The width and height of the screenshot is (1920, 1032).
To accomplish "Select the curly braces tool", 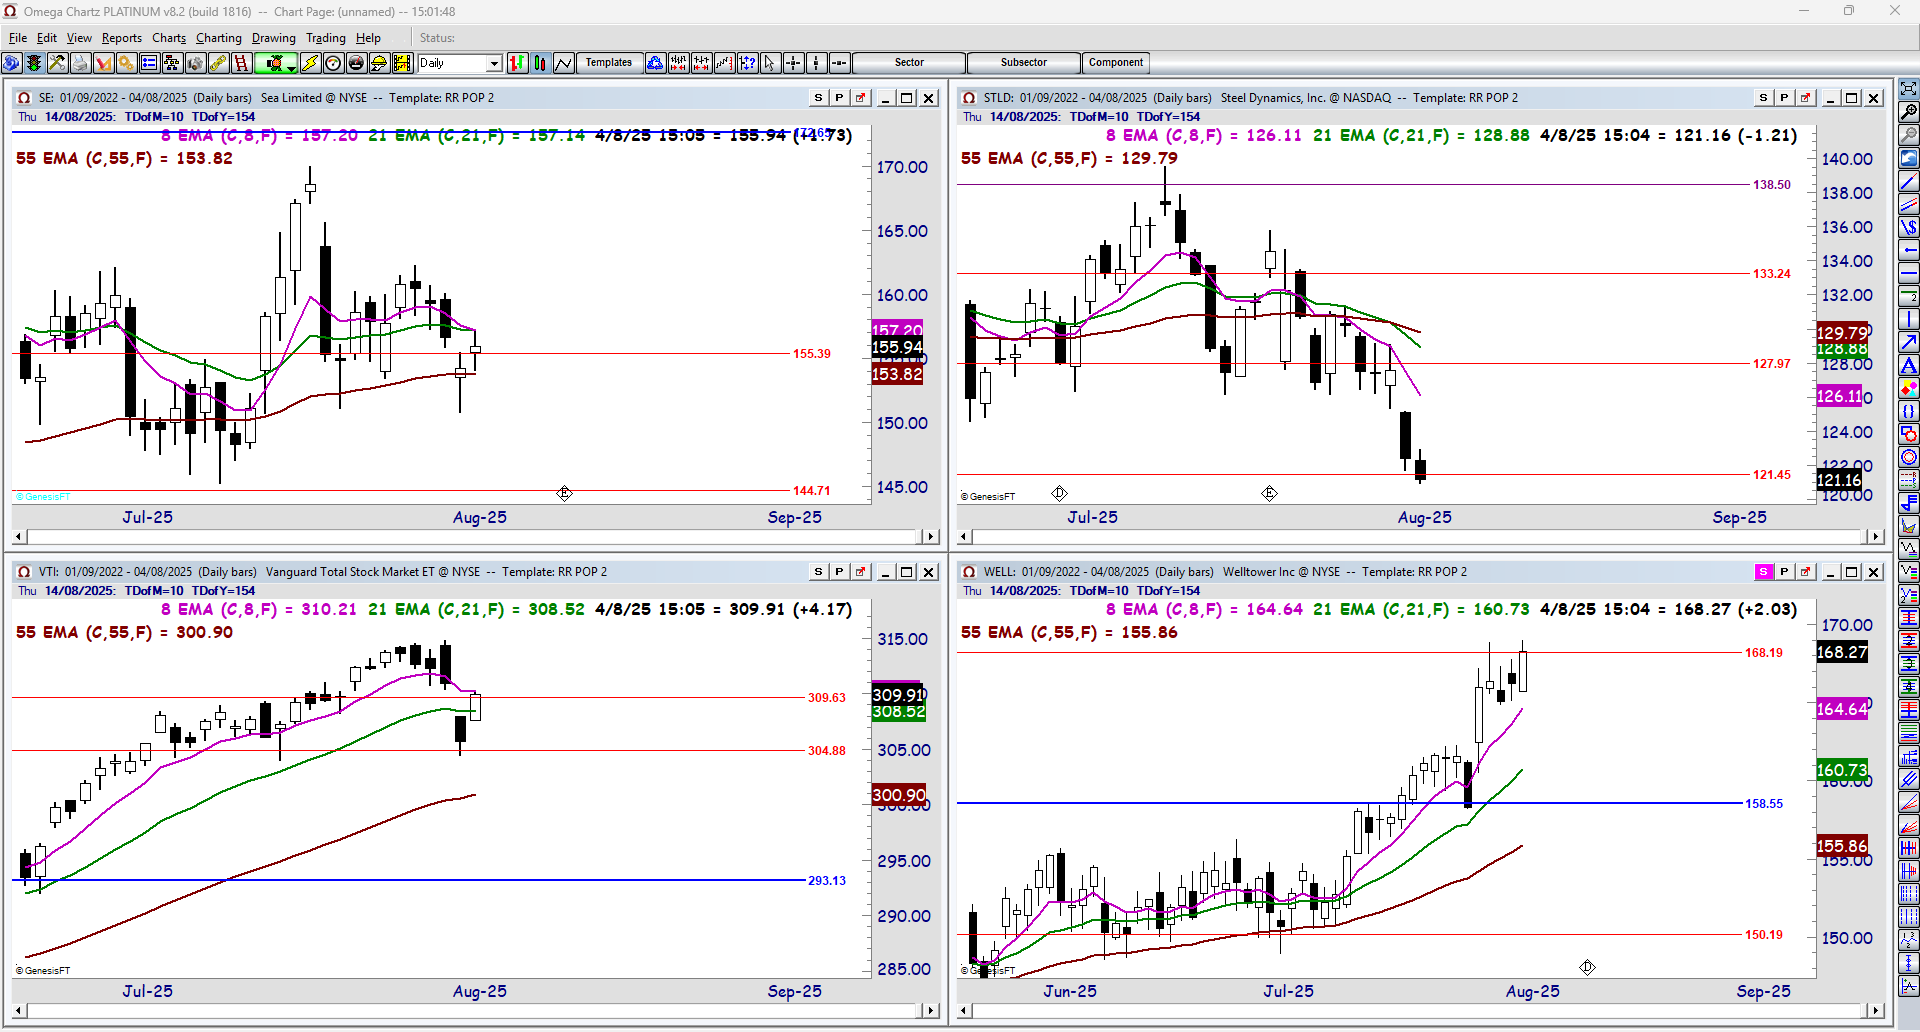I will click(x=1909, y=412).
